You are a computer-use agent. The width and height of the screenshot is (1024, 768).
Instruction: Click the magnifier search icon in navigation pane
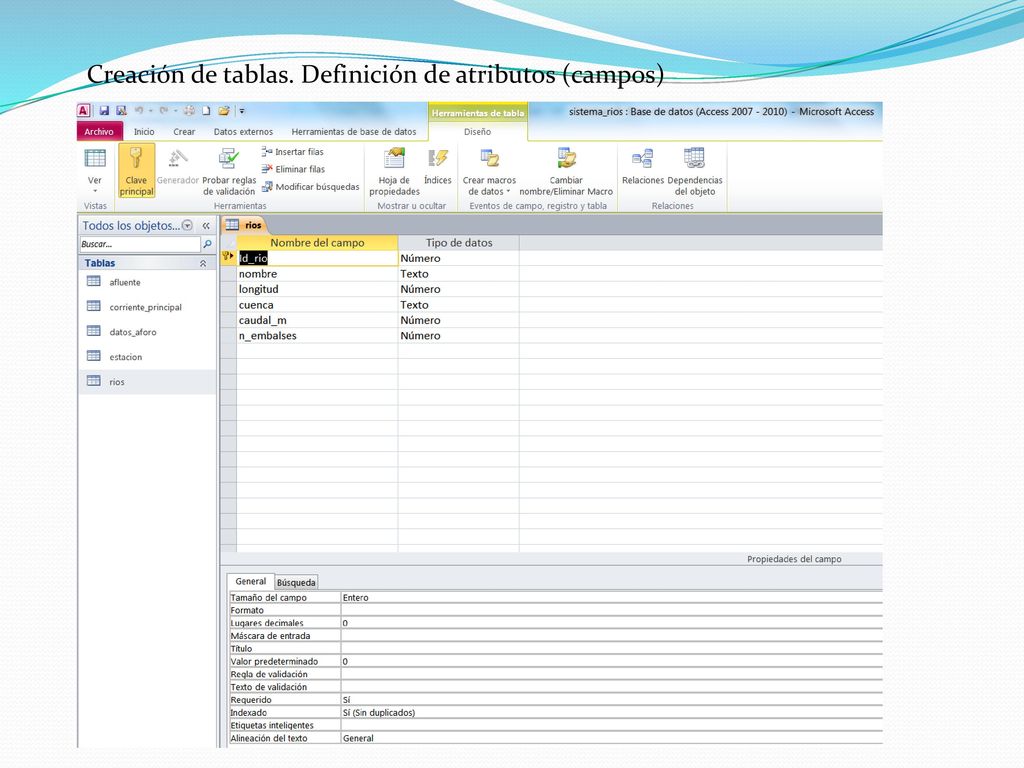pos(208,244)
